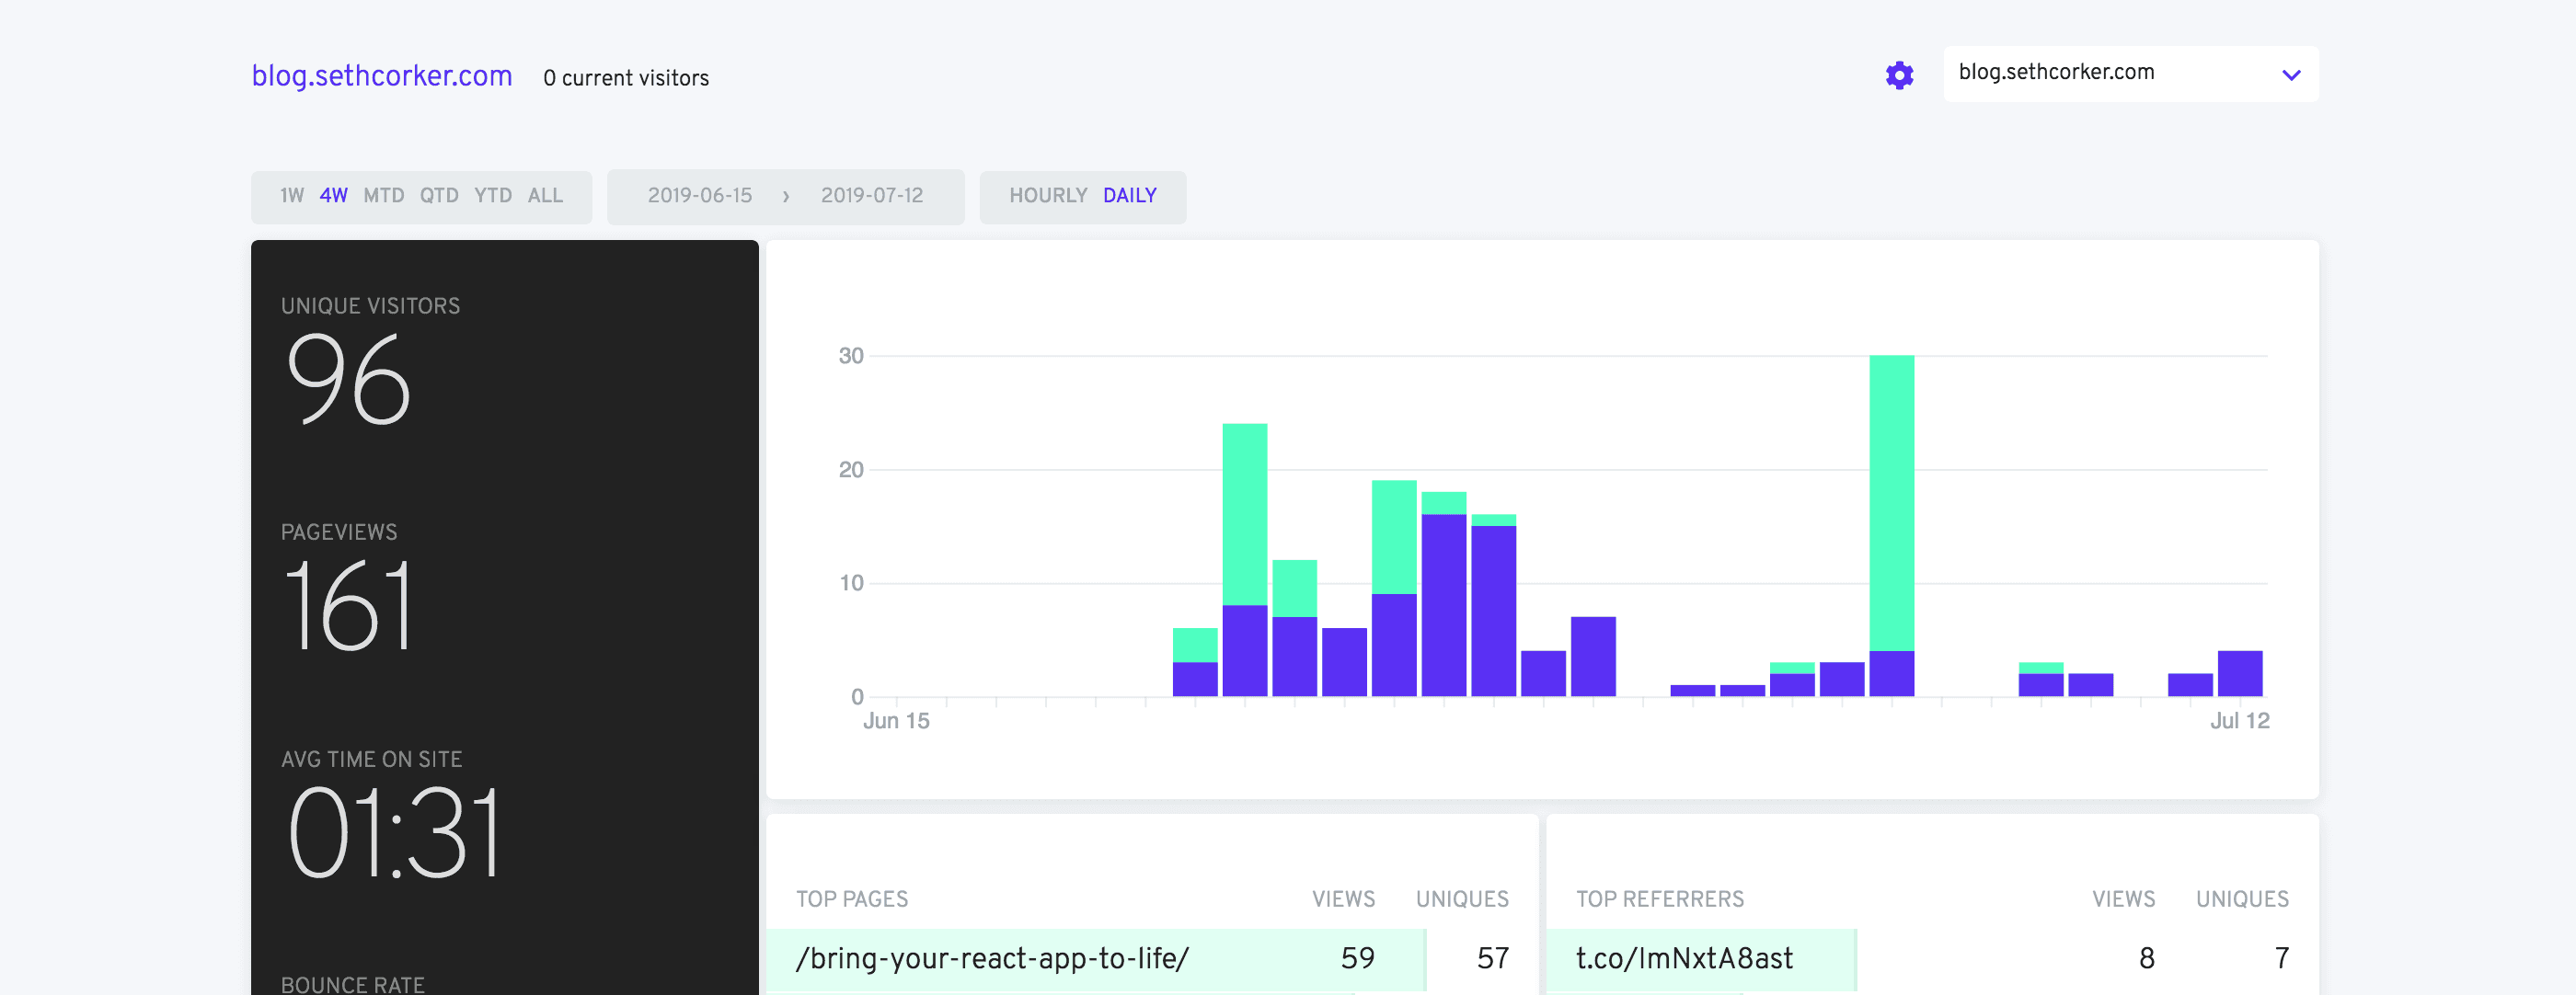
Task: Show ALL time data
Action: click(545, 196)
